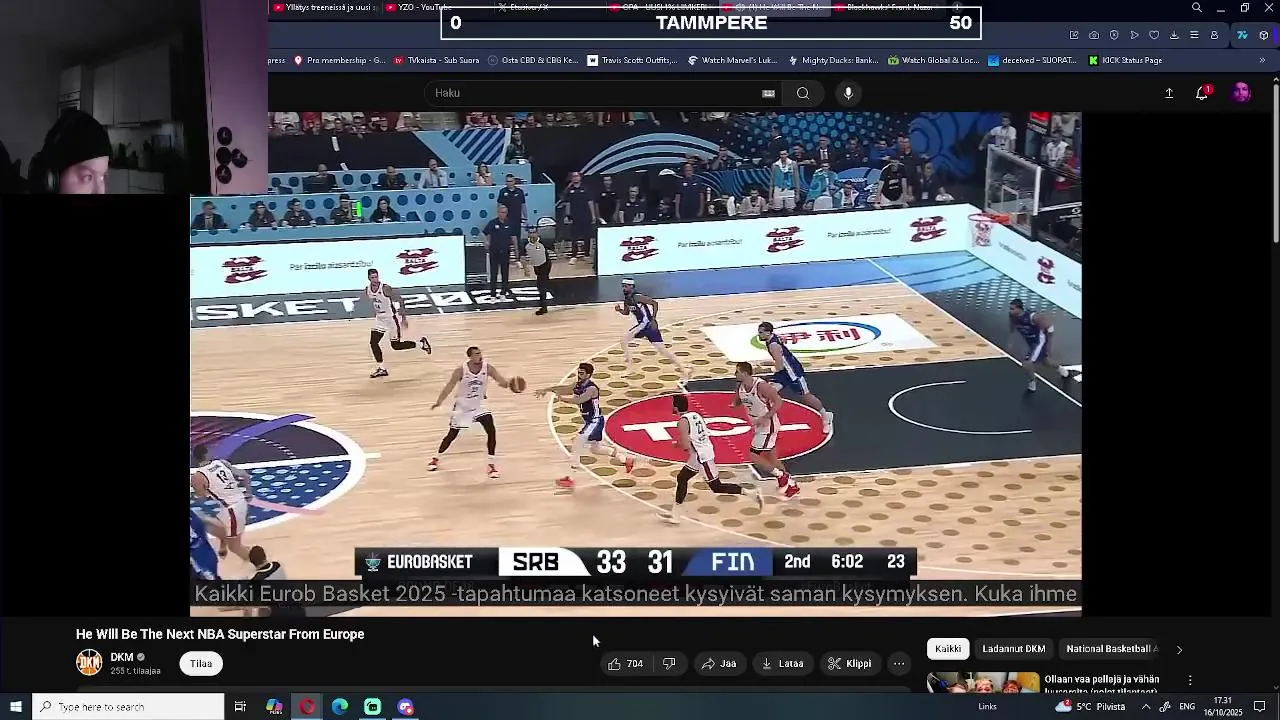This screenshot has height=720, width=1280.
Task: Open the green taskbar app icon
Action: 372,707
